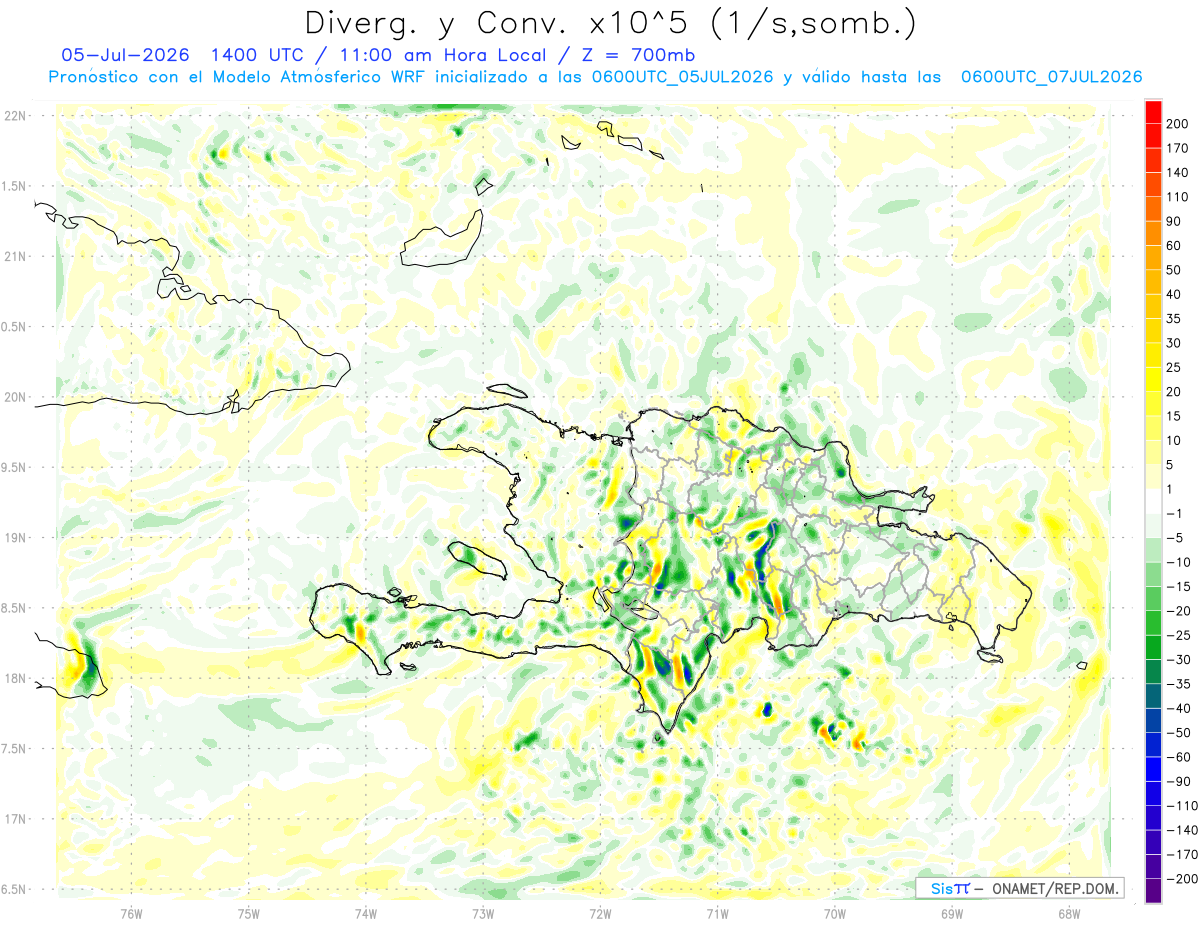
Task: Click the positive '35' color scale label
Action: point(1174,319)
